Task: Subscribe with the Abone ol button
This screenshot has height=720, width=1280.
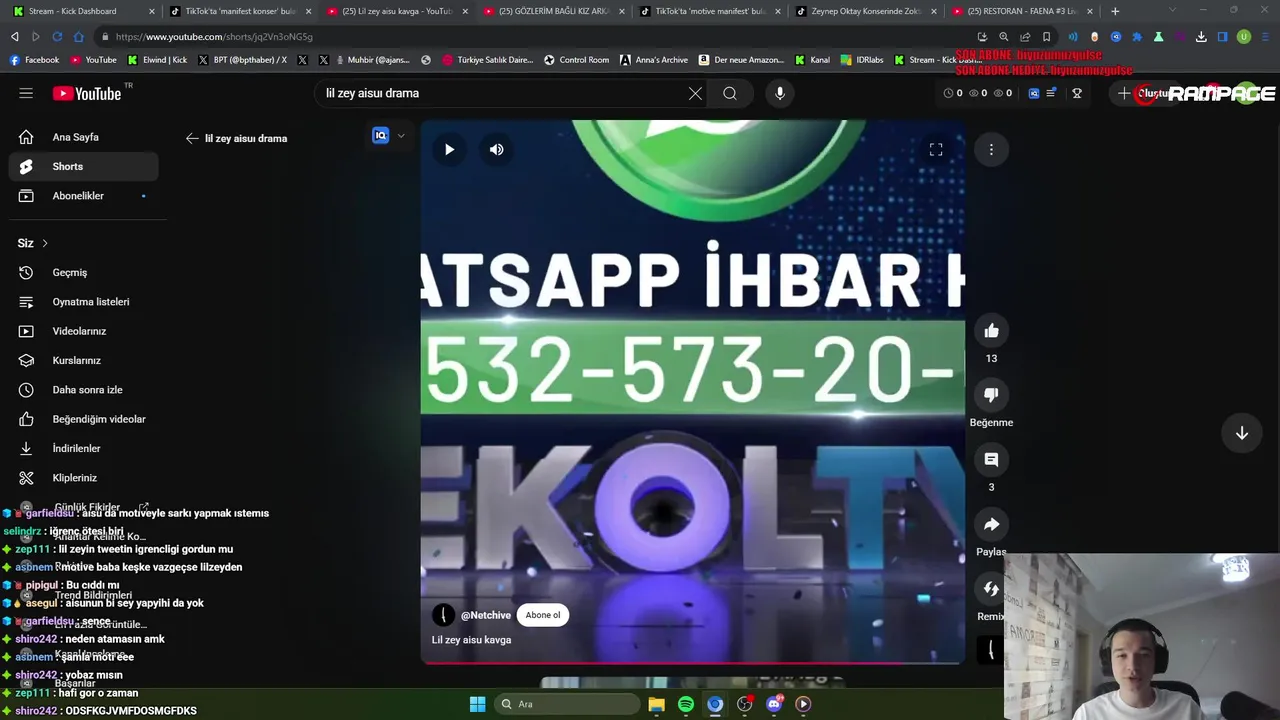Action: pos(543,615)
